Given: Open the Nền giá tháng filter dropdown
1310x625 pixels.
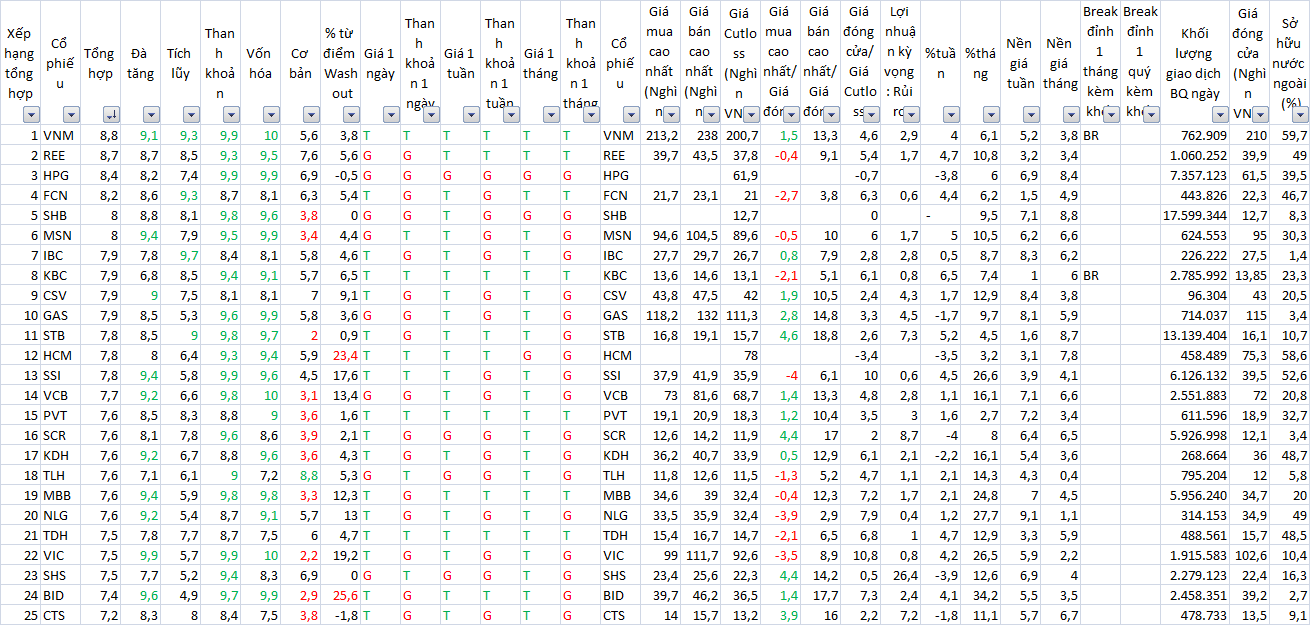Looking at the screenshot, I should point(1071,115).
